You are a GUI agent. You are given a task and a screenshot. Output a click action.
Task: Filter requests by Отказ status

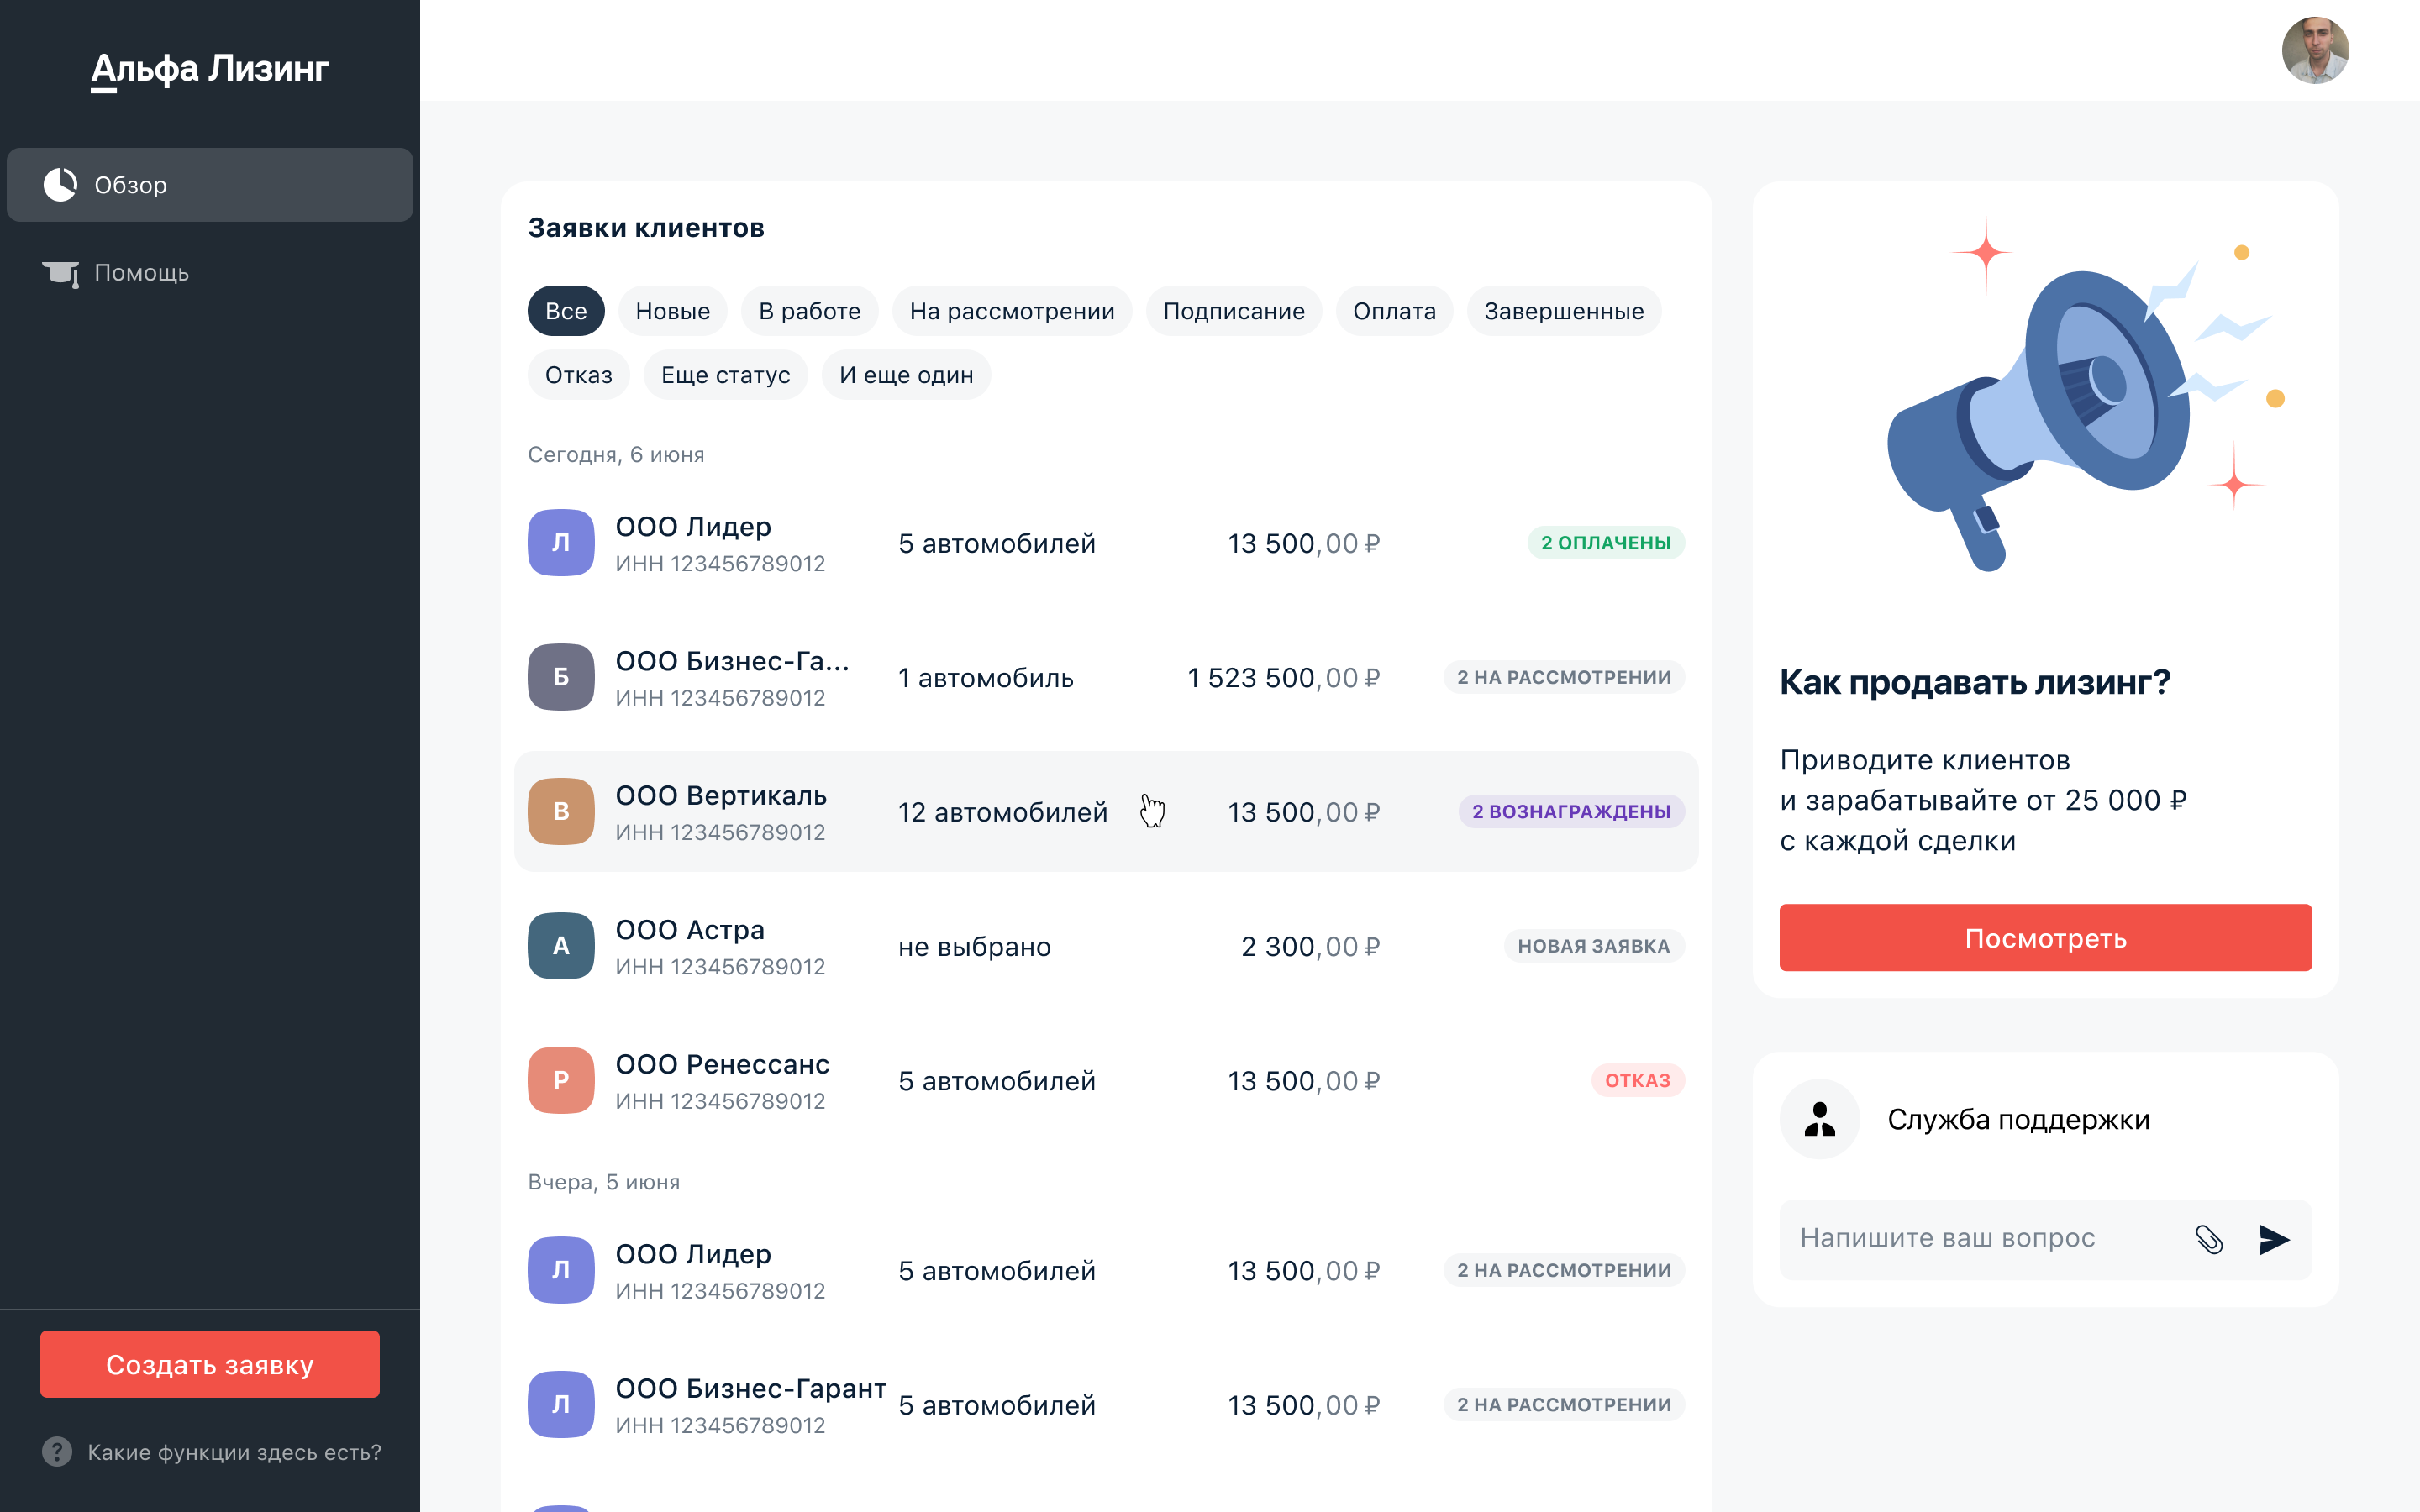(578, 375)
